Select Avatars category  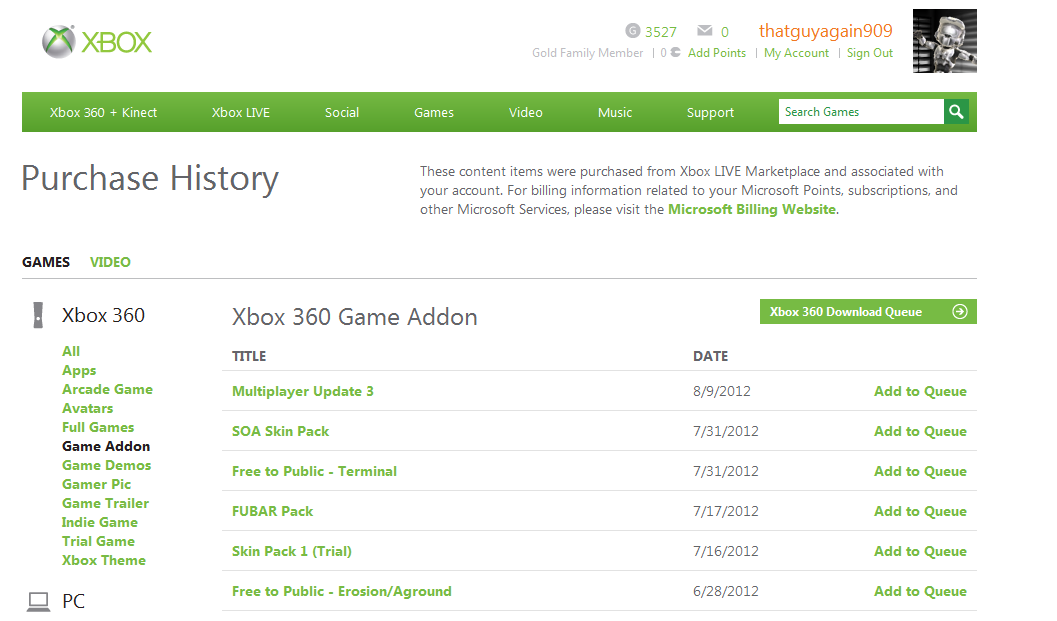[x=88, y=408]
